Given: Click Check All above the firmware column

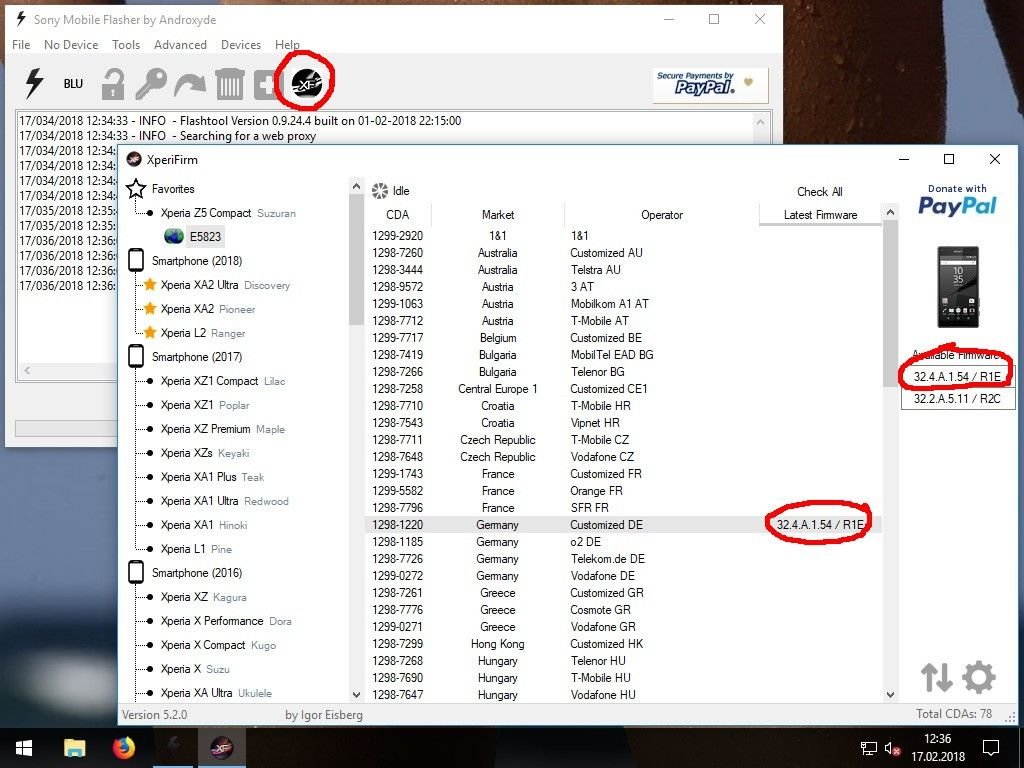Looking at the screenshot, I should tap(820, 192).
